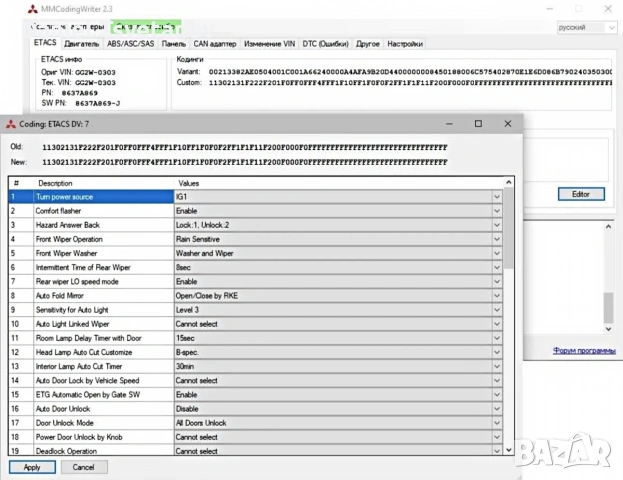Select the Comfort flasher description cell
Viewport: 623px width, 480px height.
point(104,211)
